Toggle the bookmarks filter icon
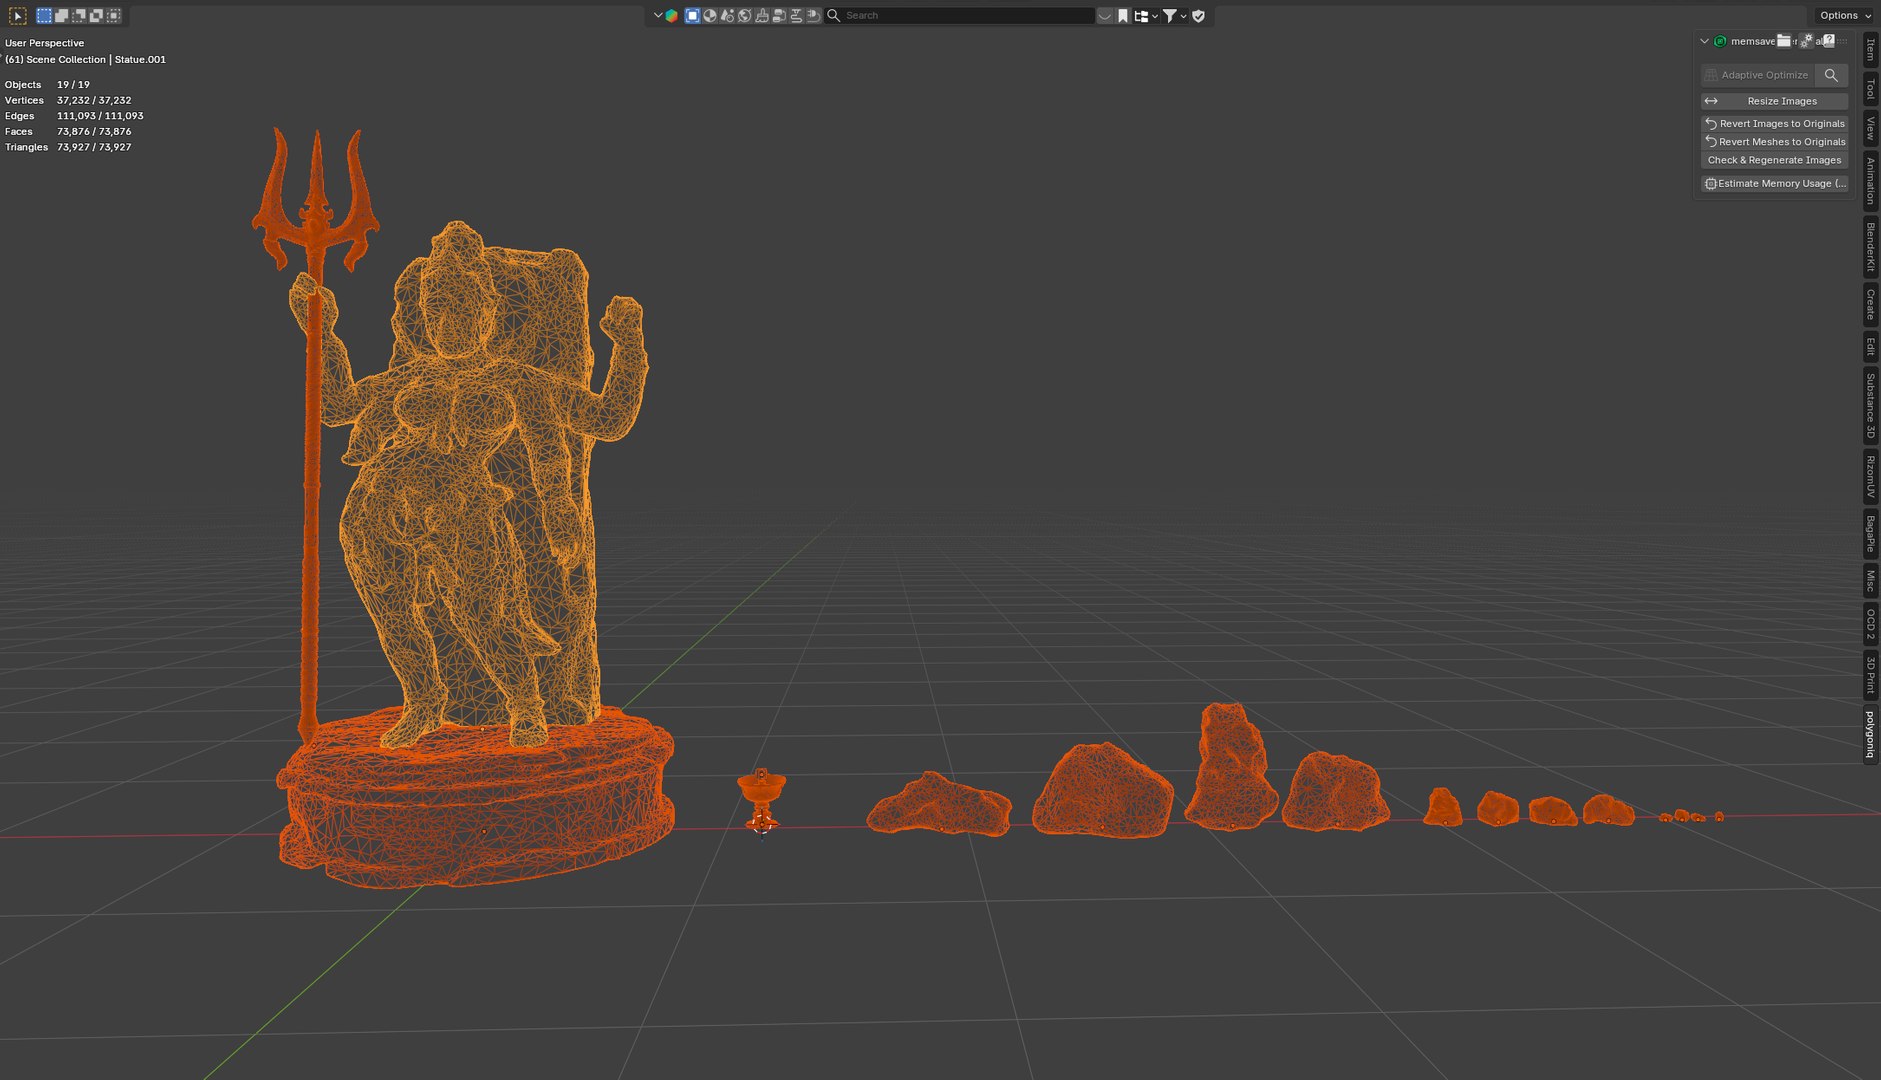The image size is (1881, 1080). tap(1123, 15)
